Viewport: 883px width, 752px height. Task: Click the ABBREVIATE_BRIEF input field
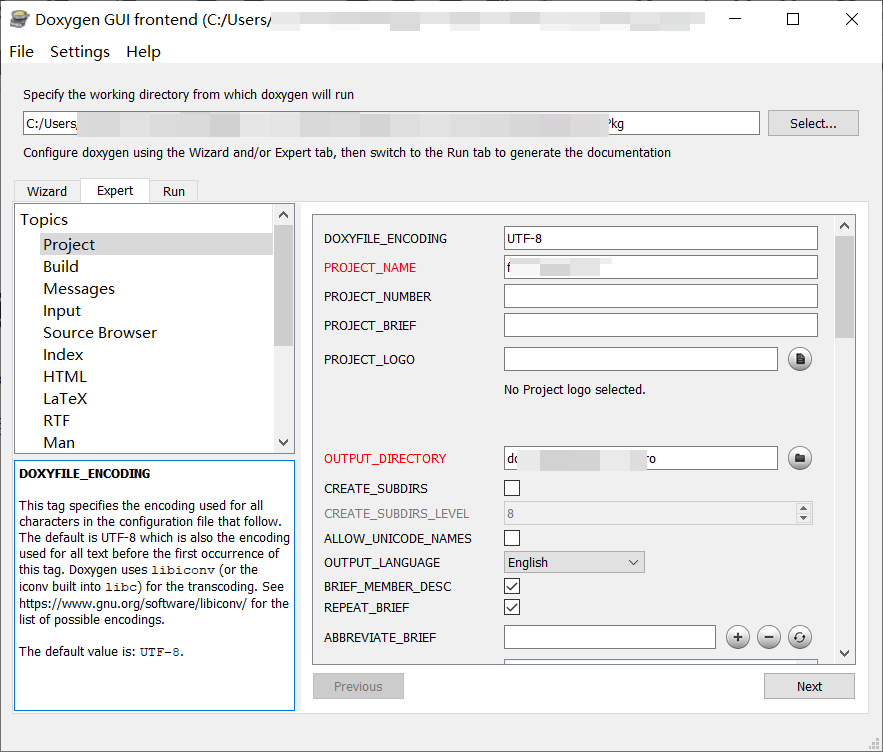pos(610,637)
